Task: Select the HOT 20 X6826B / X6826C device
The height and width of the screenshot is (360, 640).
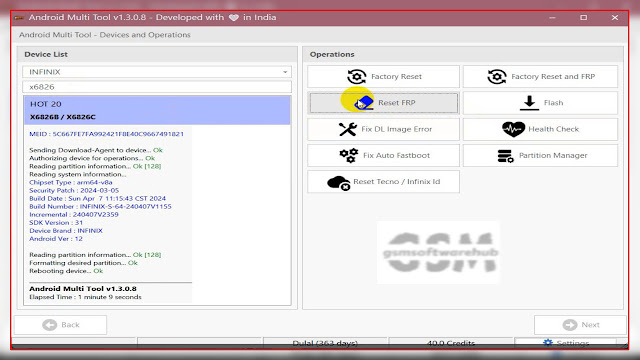Action: (x=157, y=110)
